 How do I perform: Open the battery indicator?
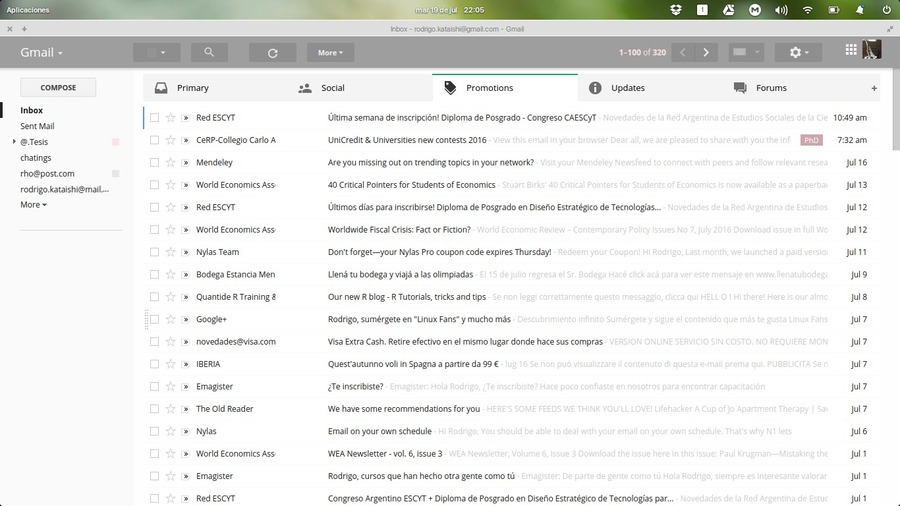tap(833, 10)
